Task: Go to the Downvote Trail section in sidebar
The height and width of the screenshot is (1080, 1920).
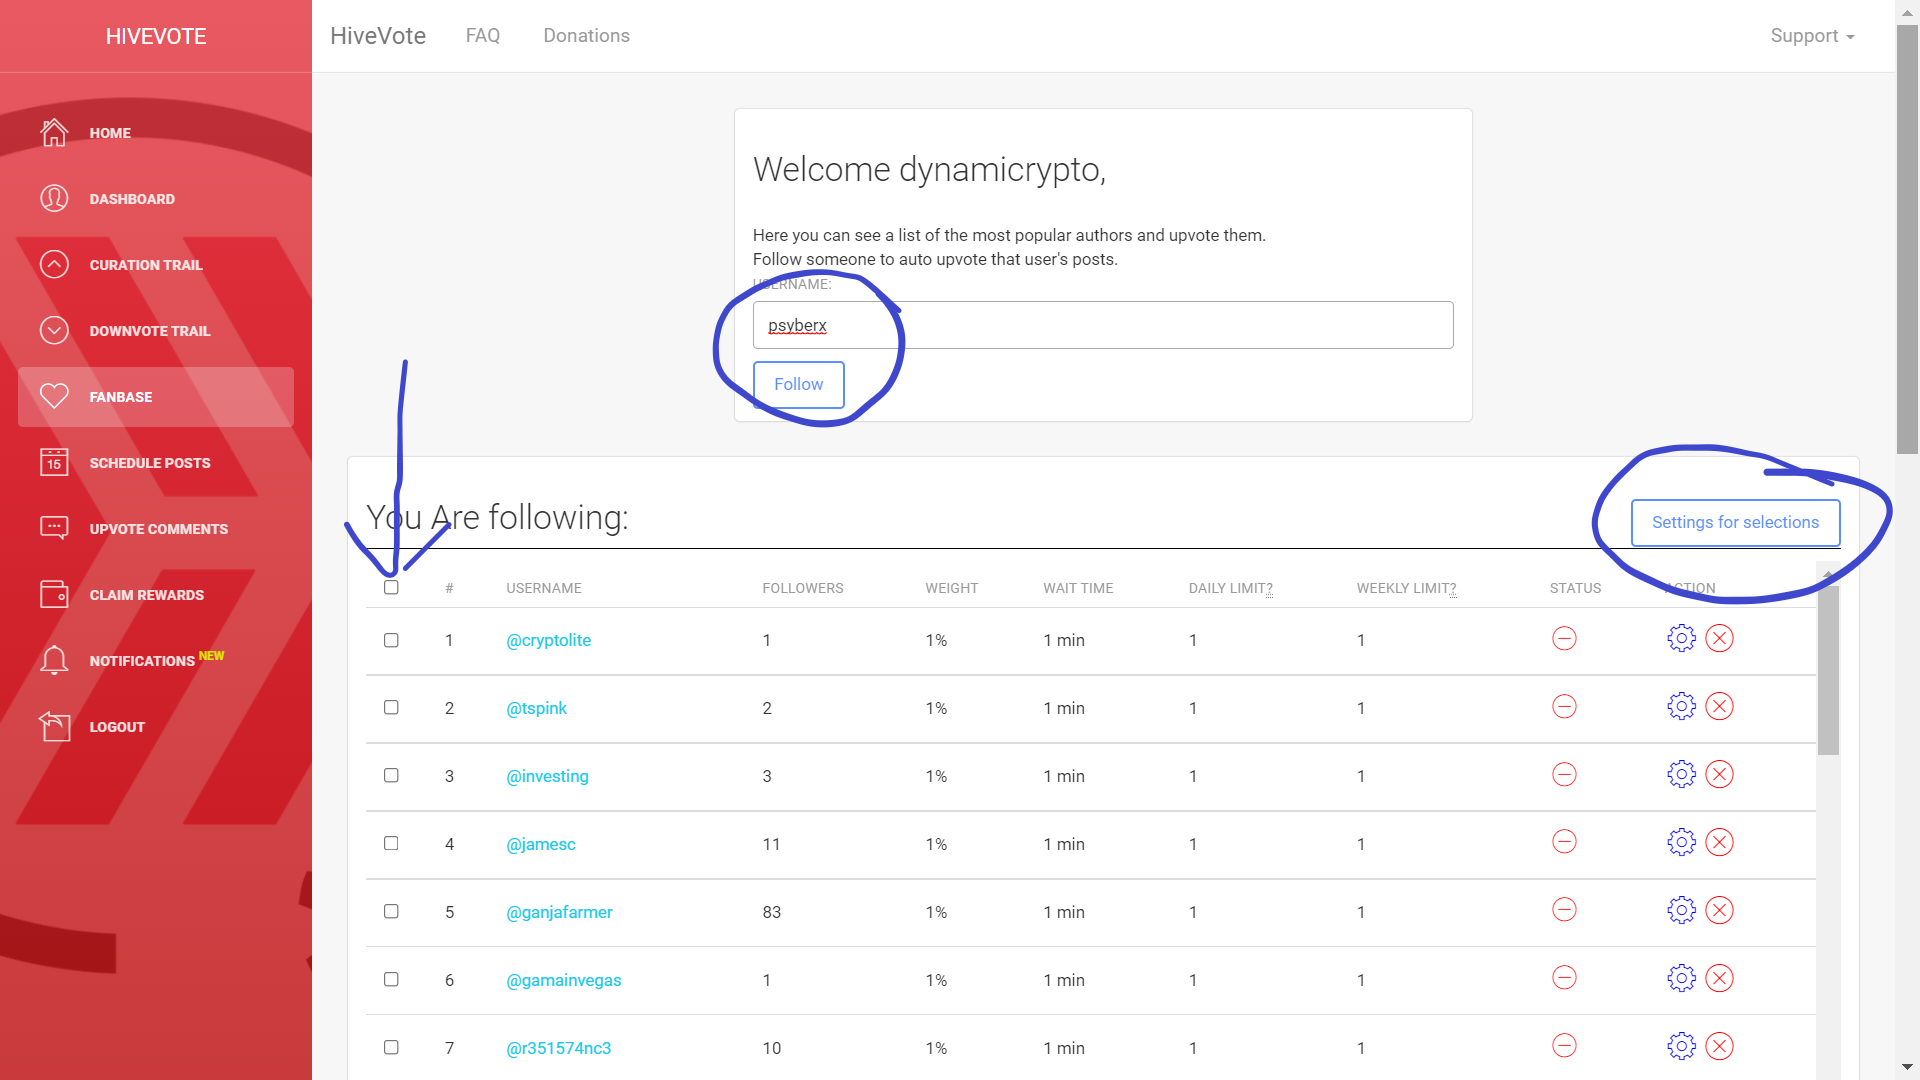Action: coord(156,330)
